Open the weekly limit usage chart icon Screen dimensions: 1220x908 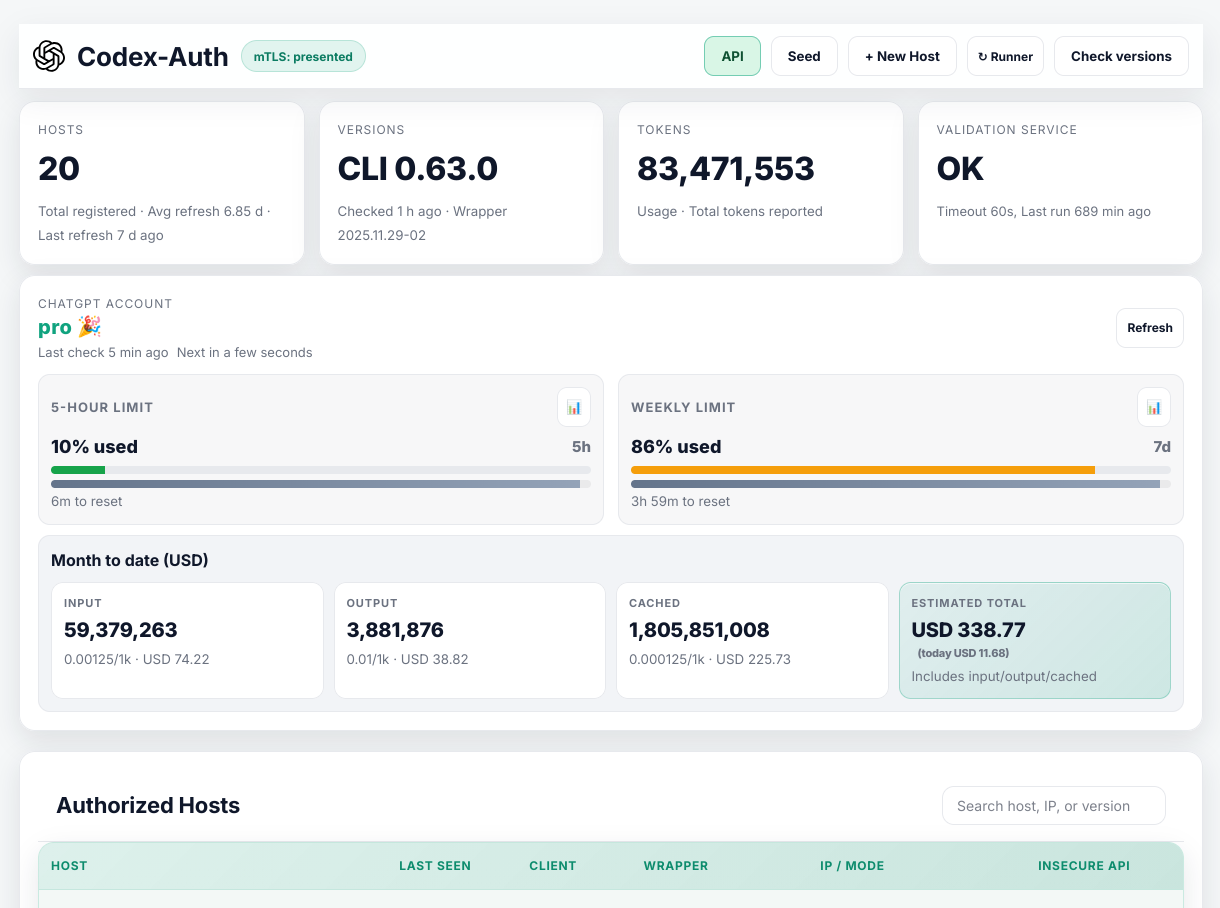(1153, 407)
